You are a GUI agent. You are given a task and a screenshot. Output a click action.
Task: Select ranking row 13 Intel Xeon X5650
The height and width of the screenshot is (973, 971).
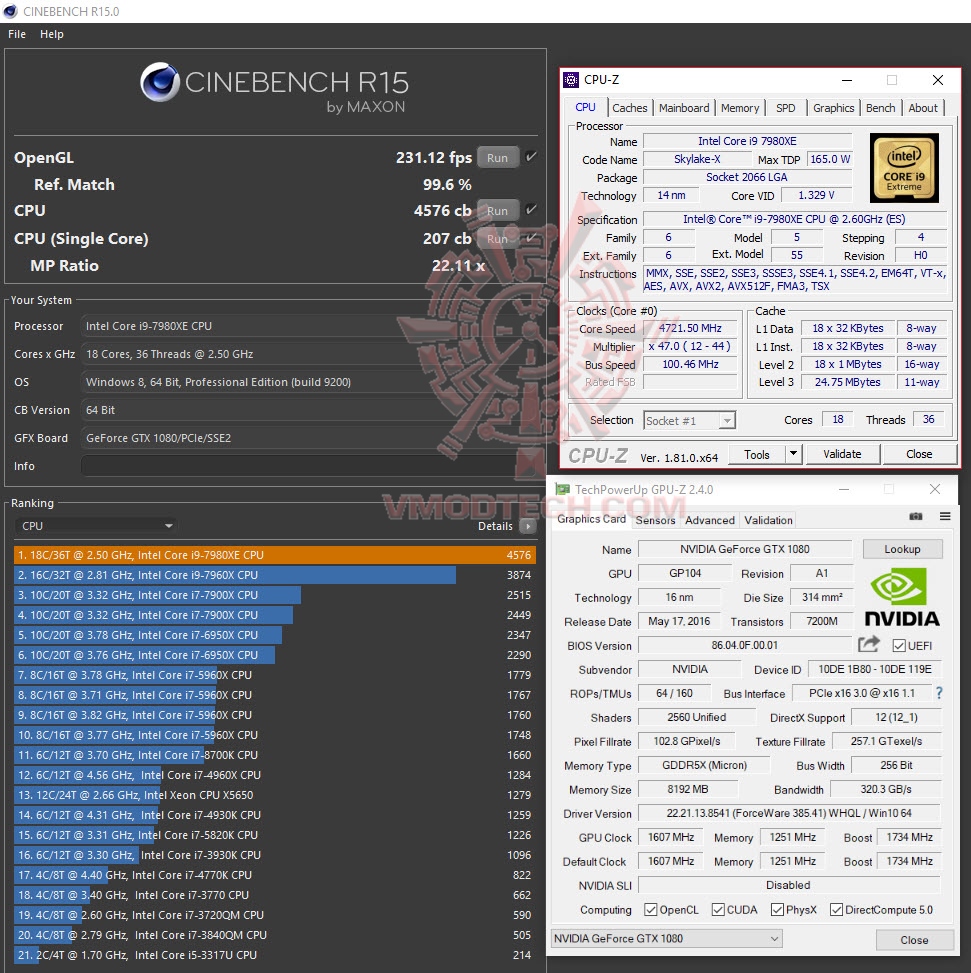[x=274, y=795]
